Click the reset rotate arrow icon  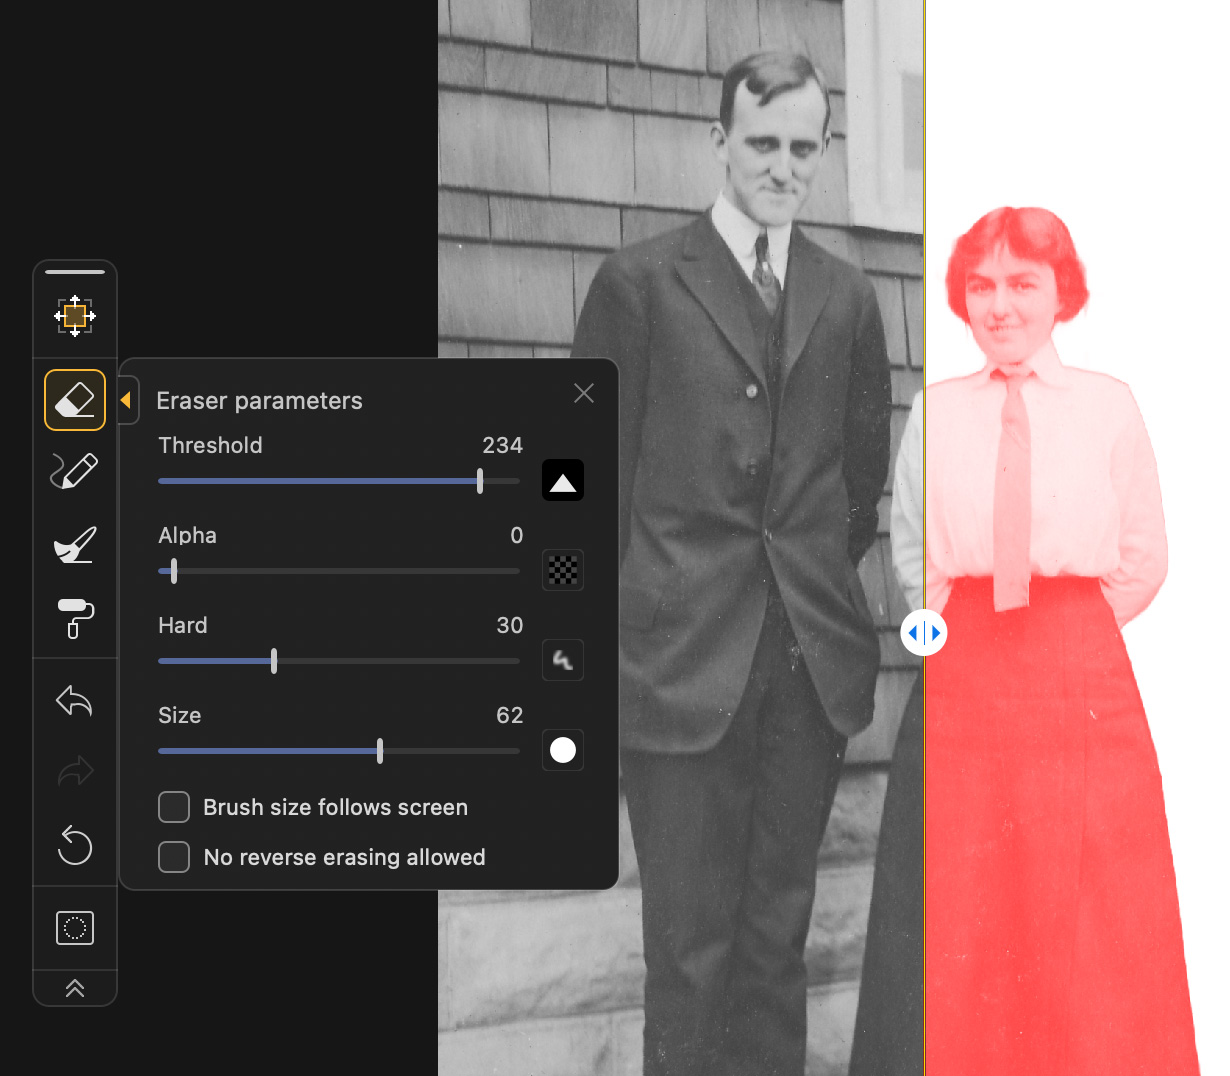pyautogui.click(x=75, y=845)
